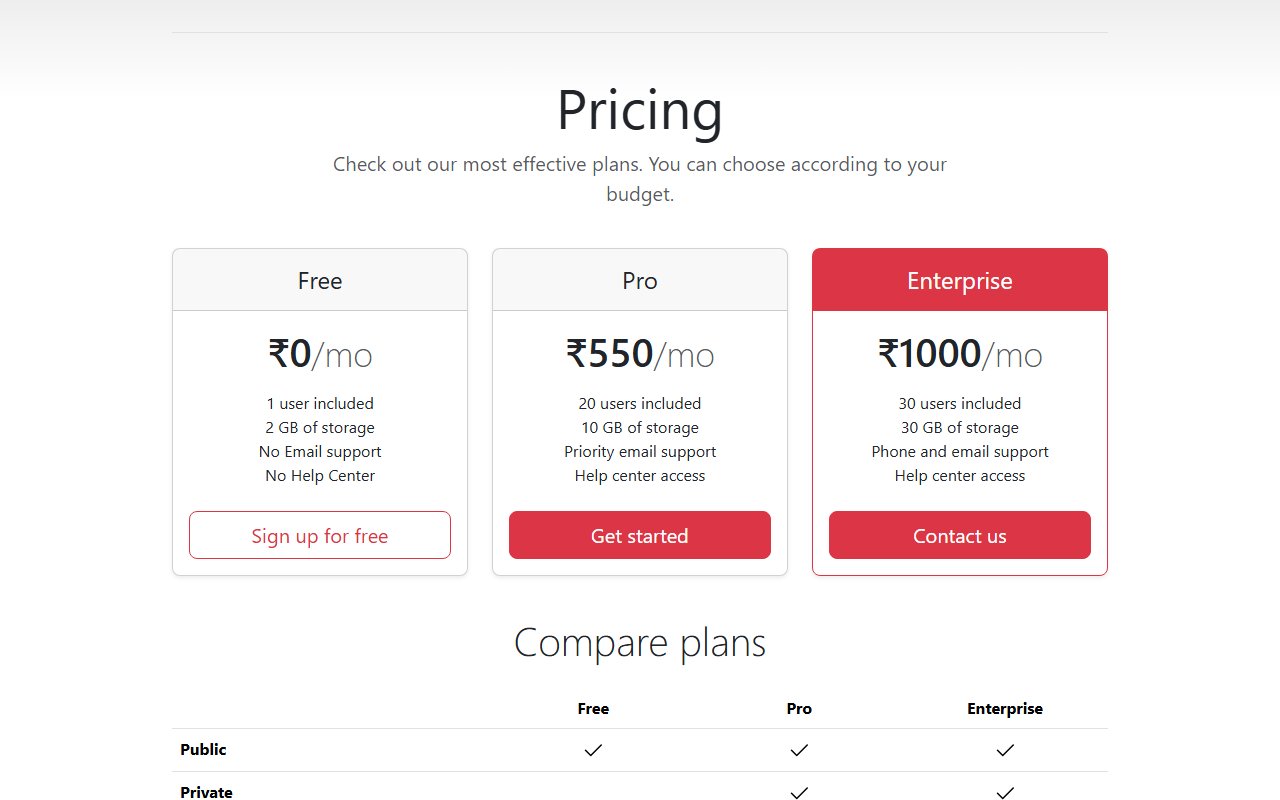This screenshot has height=800, width=1280.
Task: Select the Enterprise plan card header
Action: 959,281
